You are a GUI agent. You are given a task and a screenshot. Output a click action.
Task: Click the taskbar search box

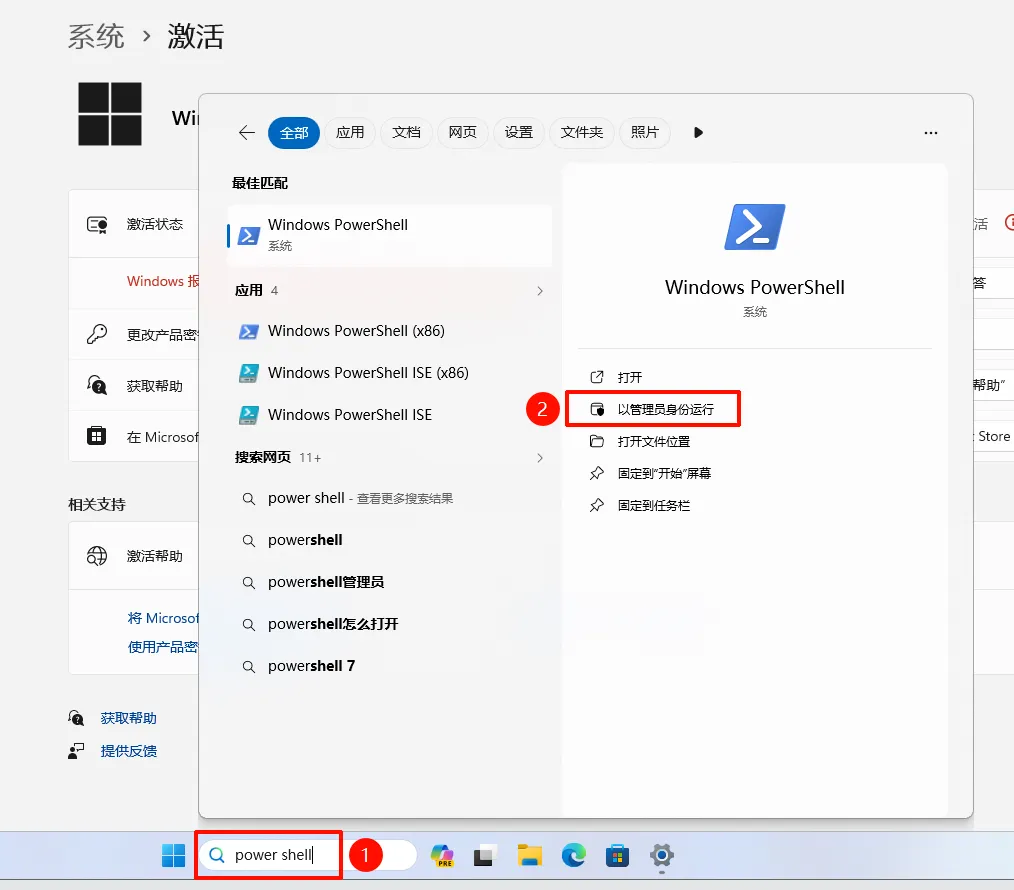click(307, 855)
